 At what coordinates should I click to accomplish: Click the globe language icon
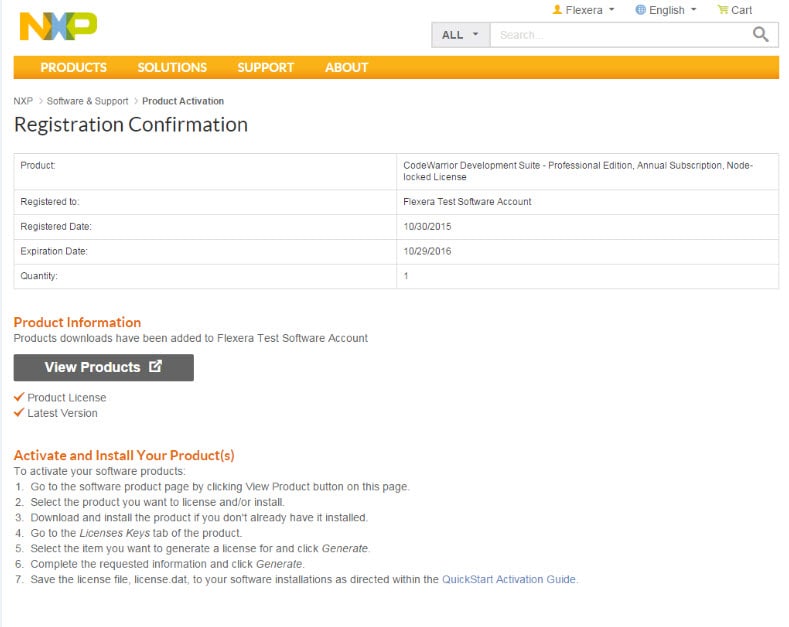(640, 10)
